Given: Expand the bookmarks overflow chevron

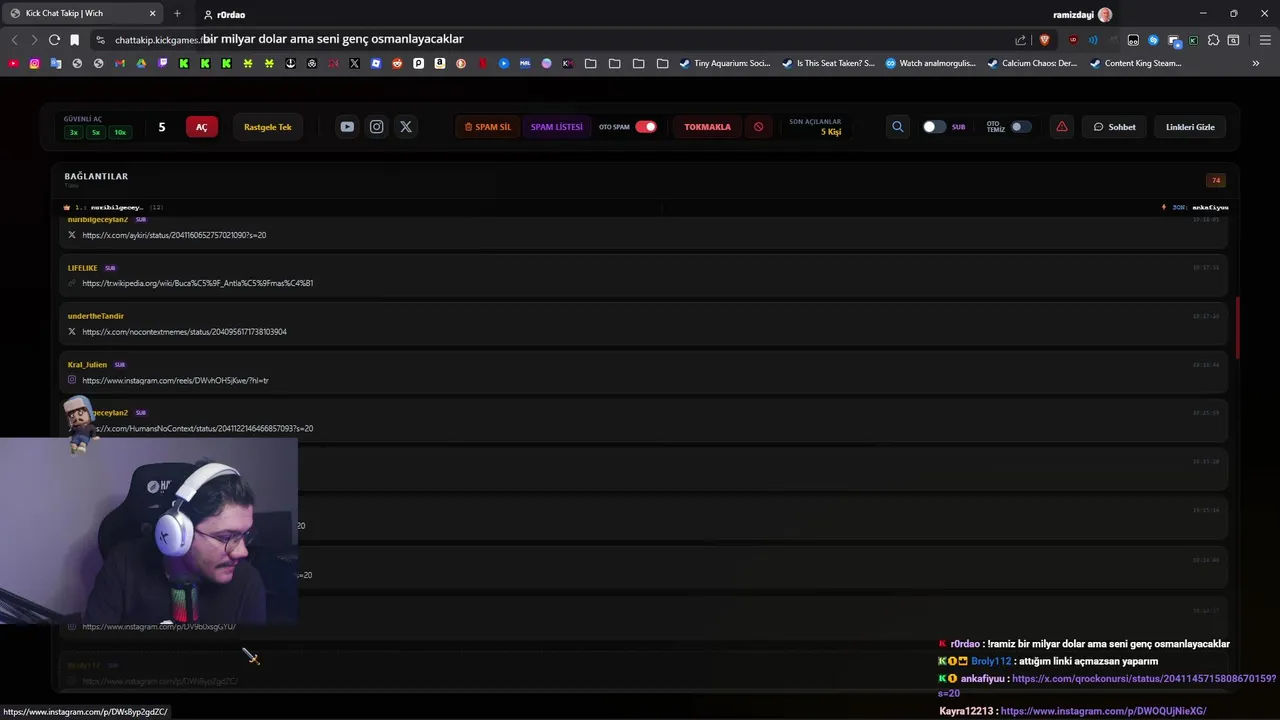Looking at the screenshot, I should (1256, 63).
